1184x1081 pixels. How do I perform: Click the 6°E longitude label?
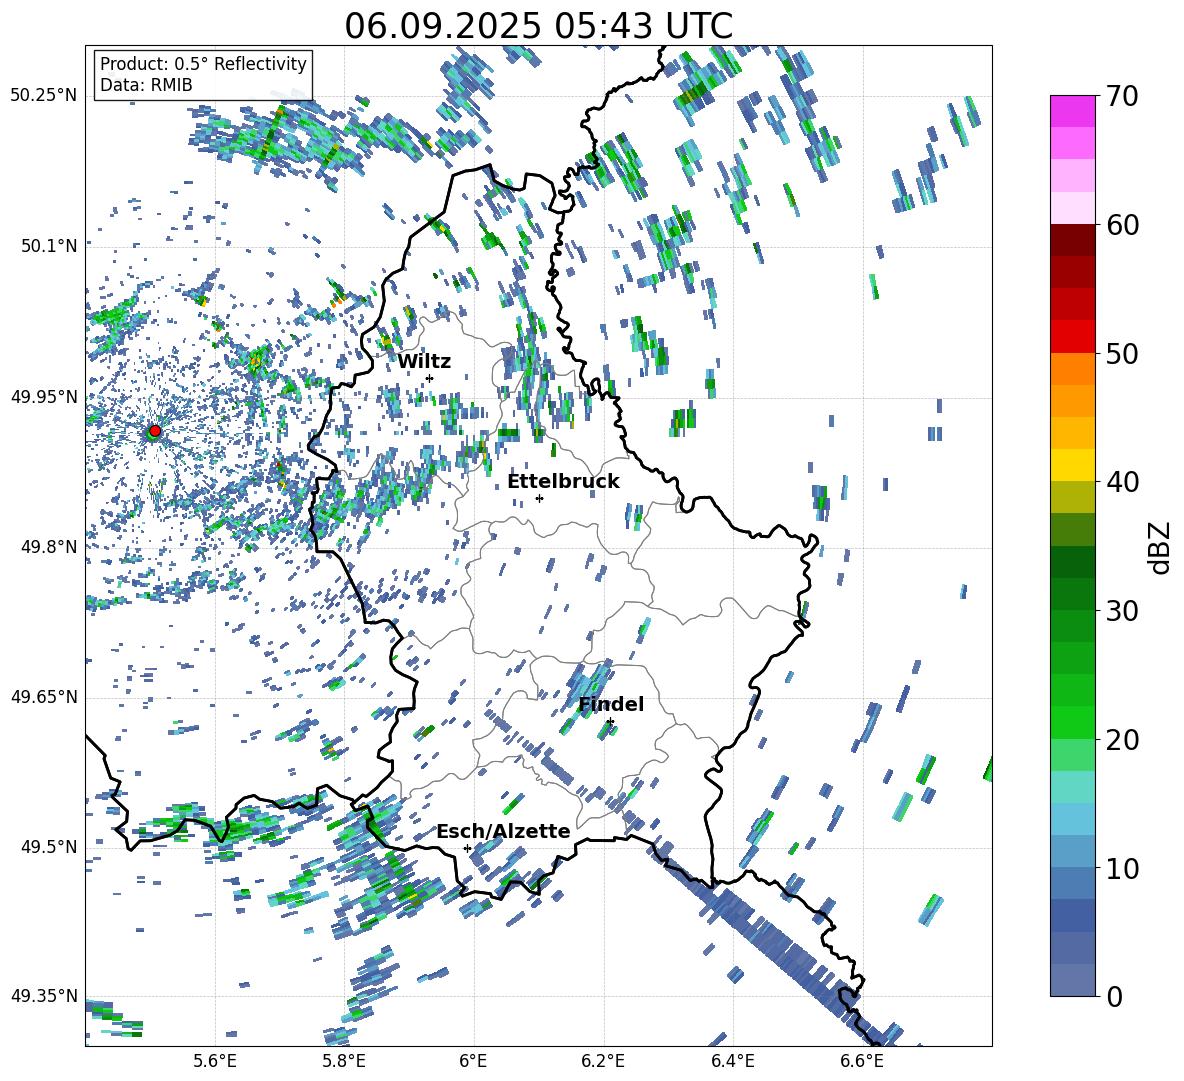[473, 1061]
